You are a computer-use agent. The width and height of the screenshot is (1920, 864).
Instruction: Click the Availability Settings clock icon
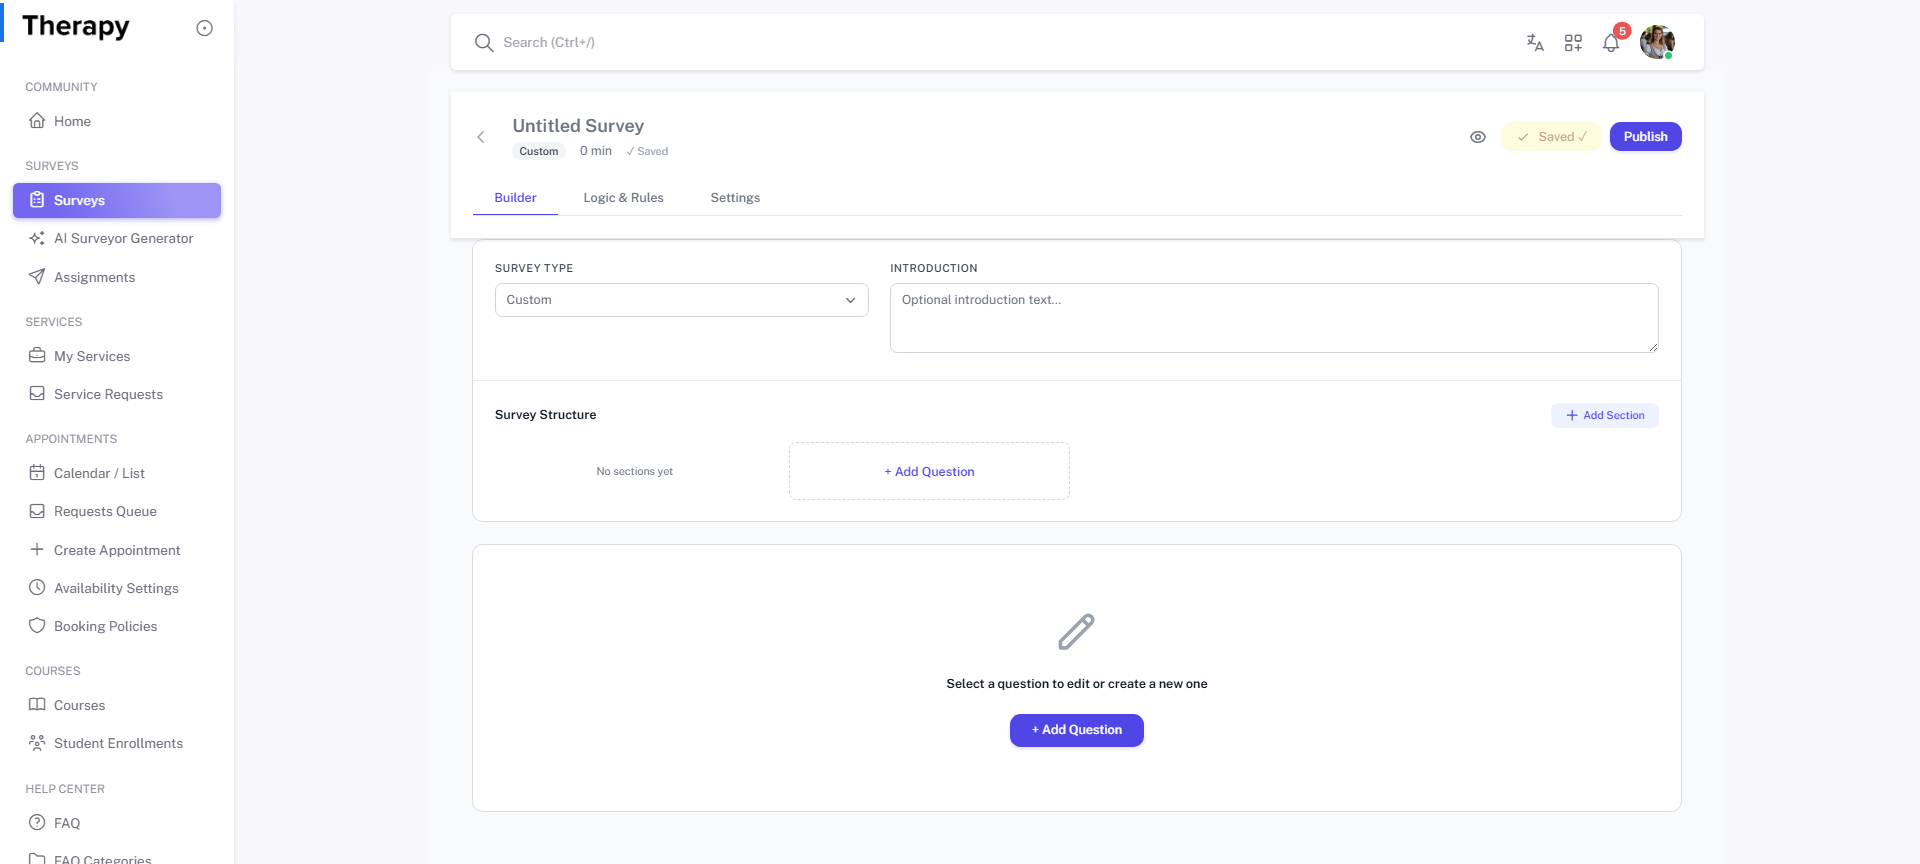pyautogui.click(x=37, y=588)
